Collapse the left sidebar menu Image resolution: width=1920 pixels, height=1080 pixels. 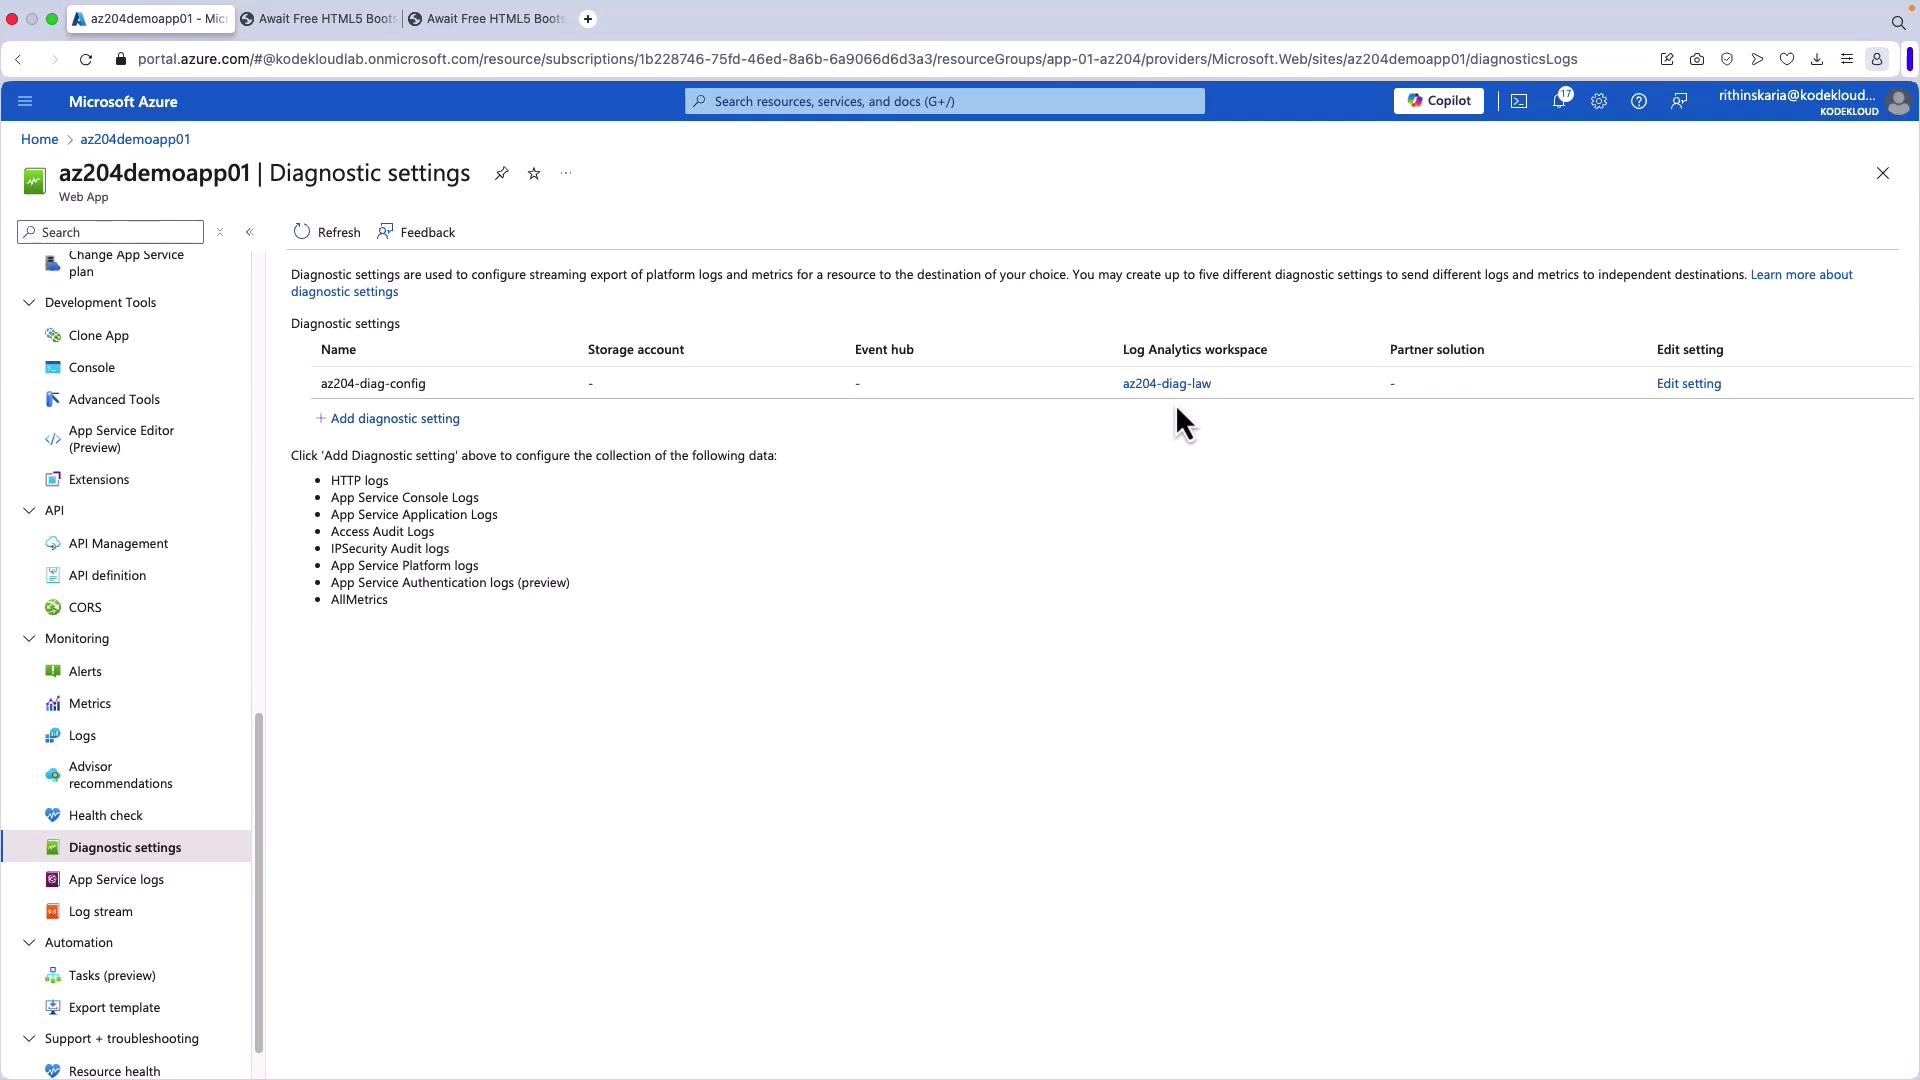[250, 232]
